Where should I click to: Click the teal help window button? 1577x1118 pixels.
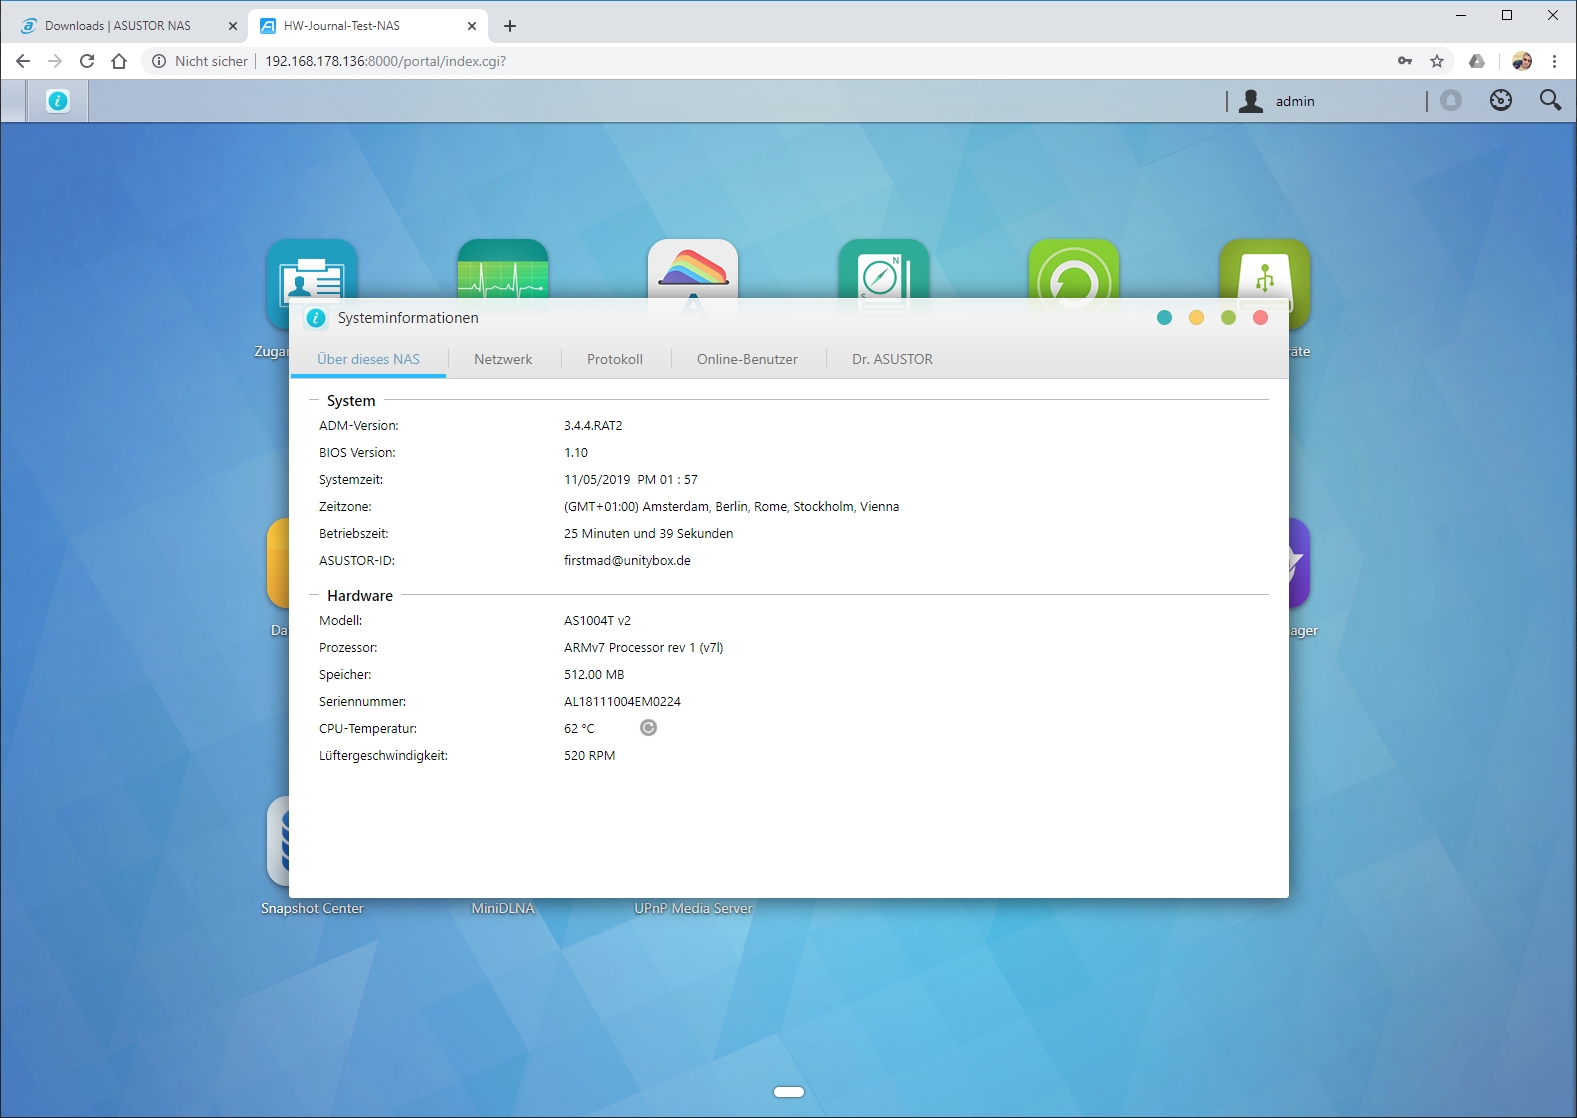coord(1164,318)
